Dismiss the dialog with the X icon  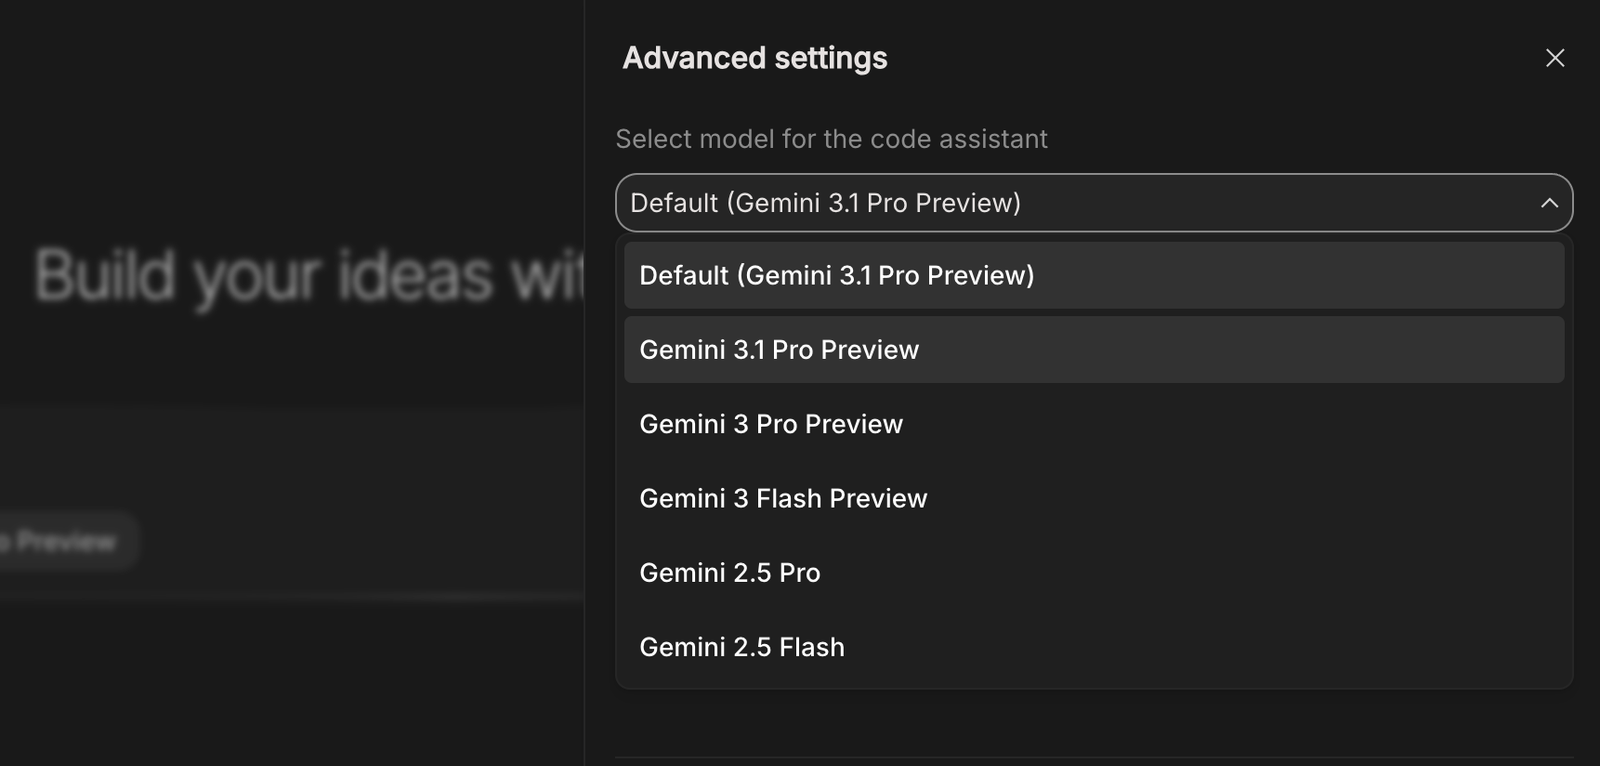[1553, 58]
